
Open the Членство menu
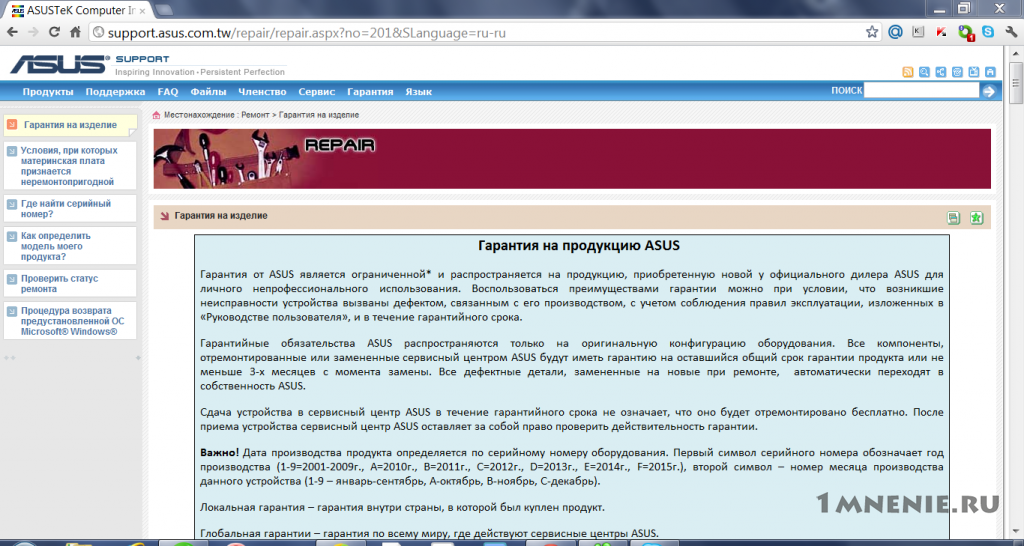262,92
